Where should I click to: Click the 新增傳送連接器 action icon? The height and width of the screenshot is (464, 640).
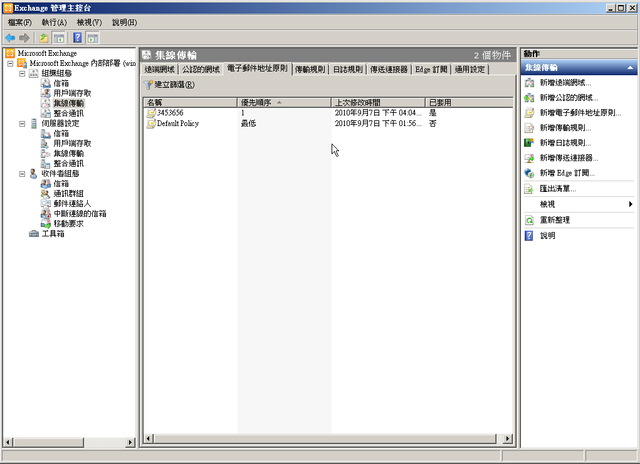point(529,158)
